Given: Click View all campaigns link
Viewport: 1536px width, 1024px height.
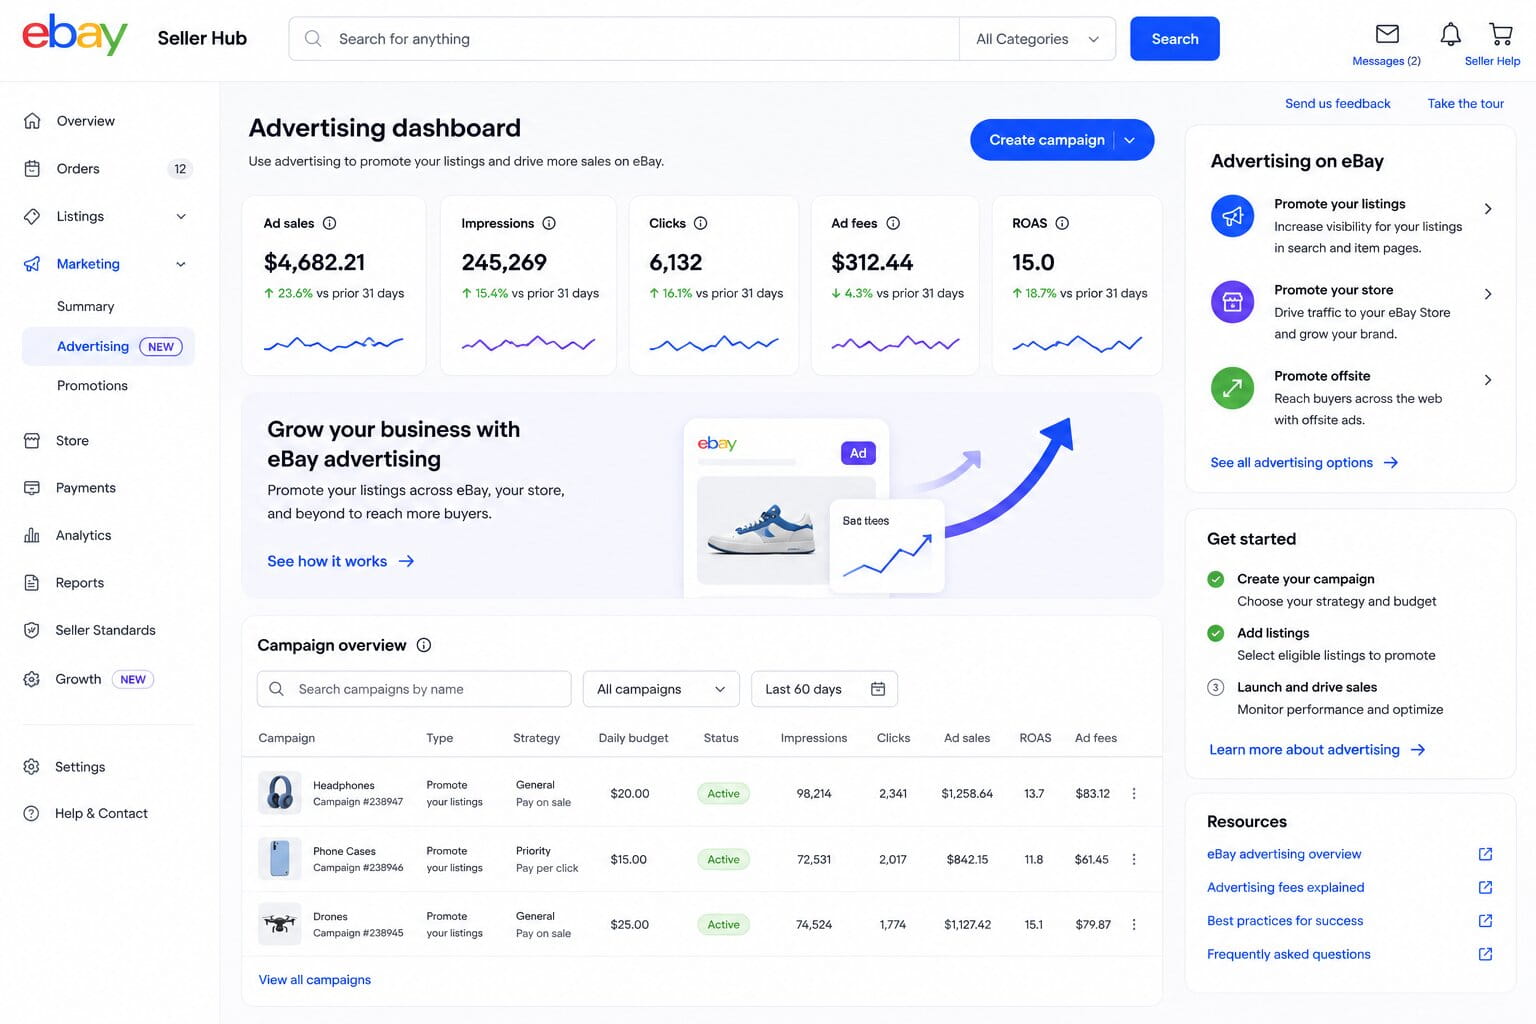Looking at the screenshot, I should point(314,980).
